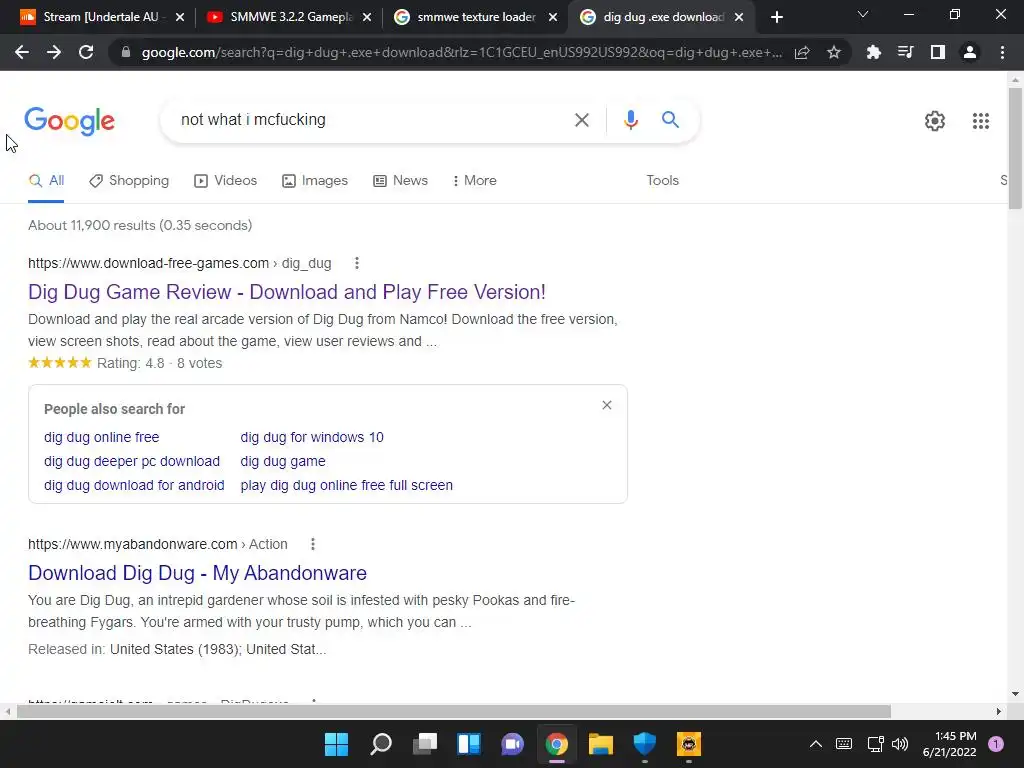
Task: Search for dig dug for windows 10
Action: pyautogui.click(x=312, y=437)
